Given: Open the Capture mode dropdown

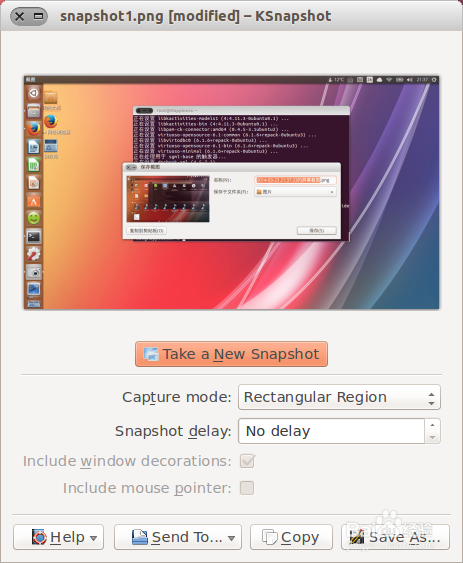Looking at the screenshot, I should click(x=339, y=397).
